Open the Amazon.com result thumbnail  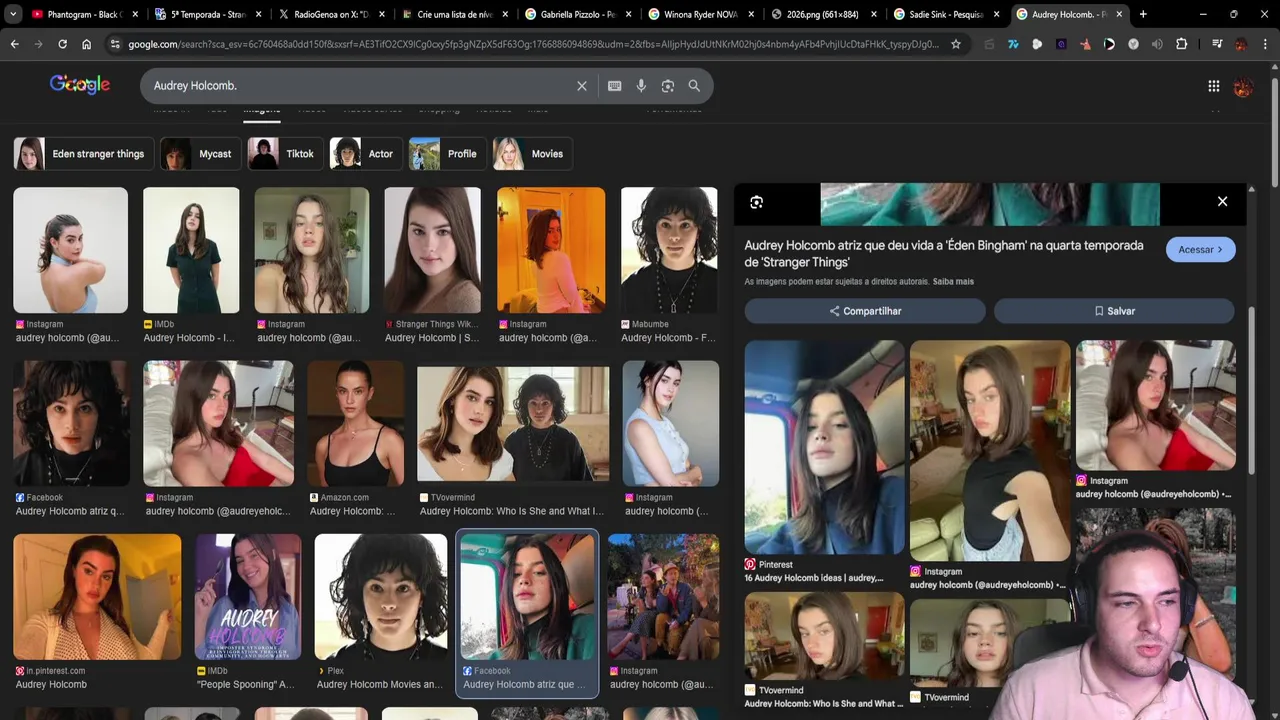point(355,424)
